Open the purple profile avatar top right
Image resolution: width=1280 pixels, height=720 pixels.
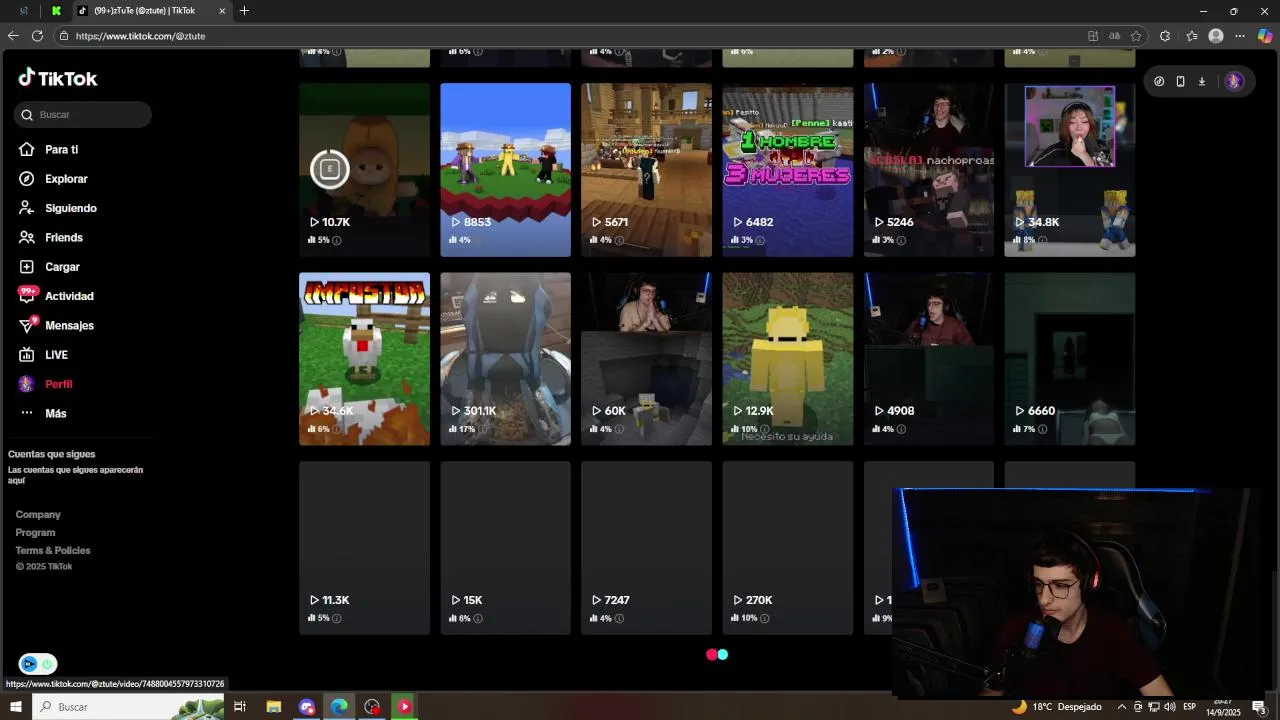(x=1234, y=81)
